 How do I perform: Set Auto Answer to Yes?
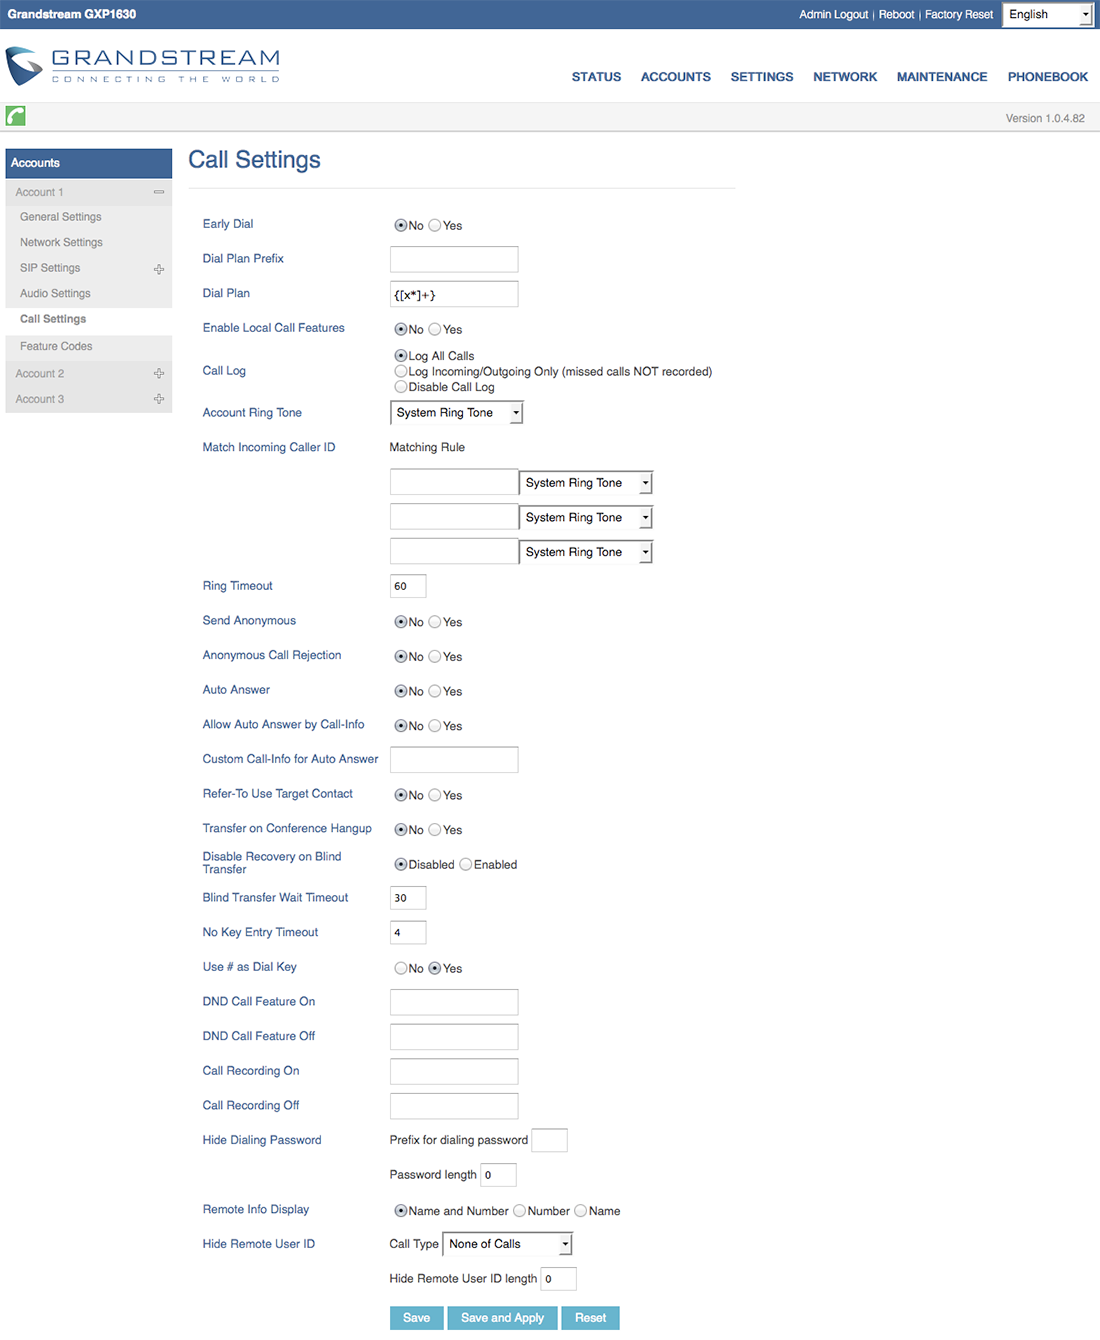(435, 691)
